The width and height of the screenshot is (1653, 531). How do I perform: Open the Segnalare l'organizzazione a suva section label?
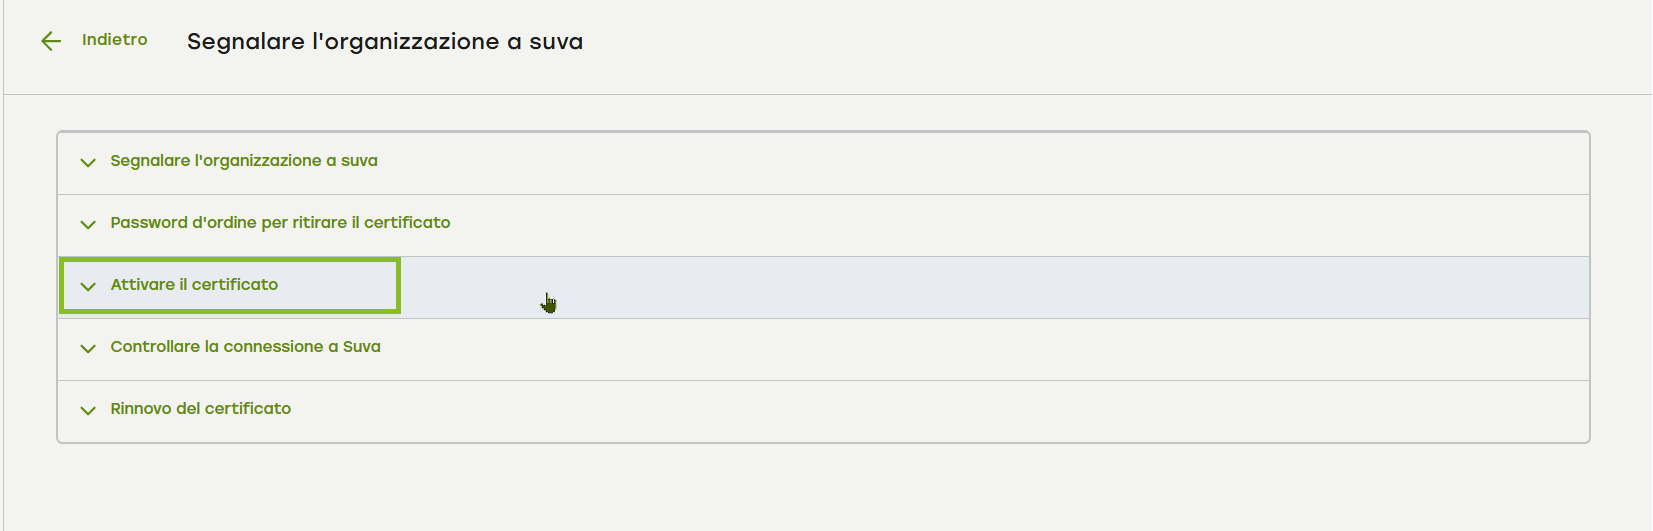243,161
